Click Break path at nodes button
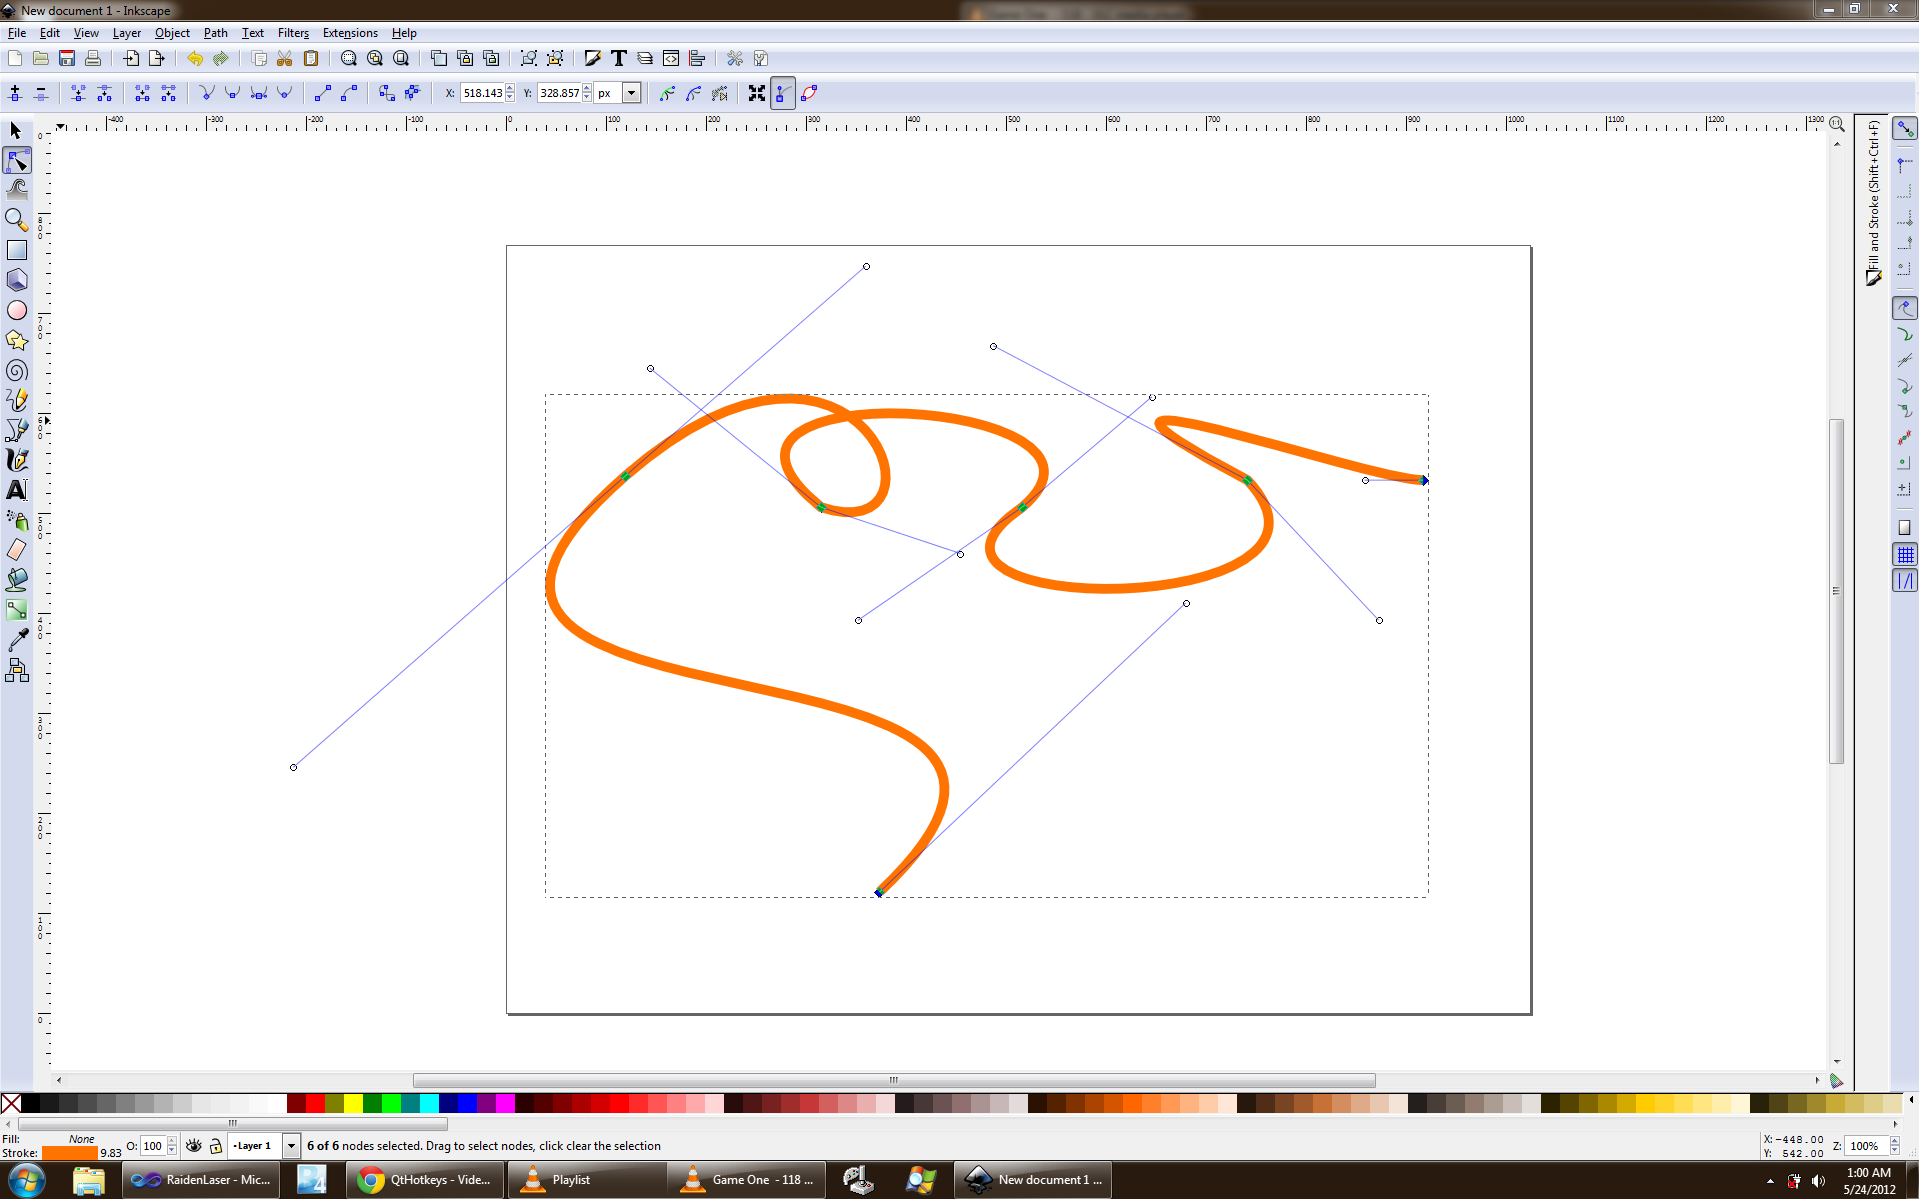Screen dimensions: 1919x1199 tap(104, 93)
